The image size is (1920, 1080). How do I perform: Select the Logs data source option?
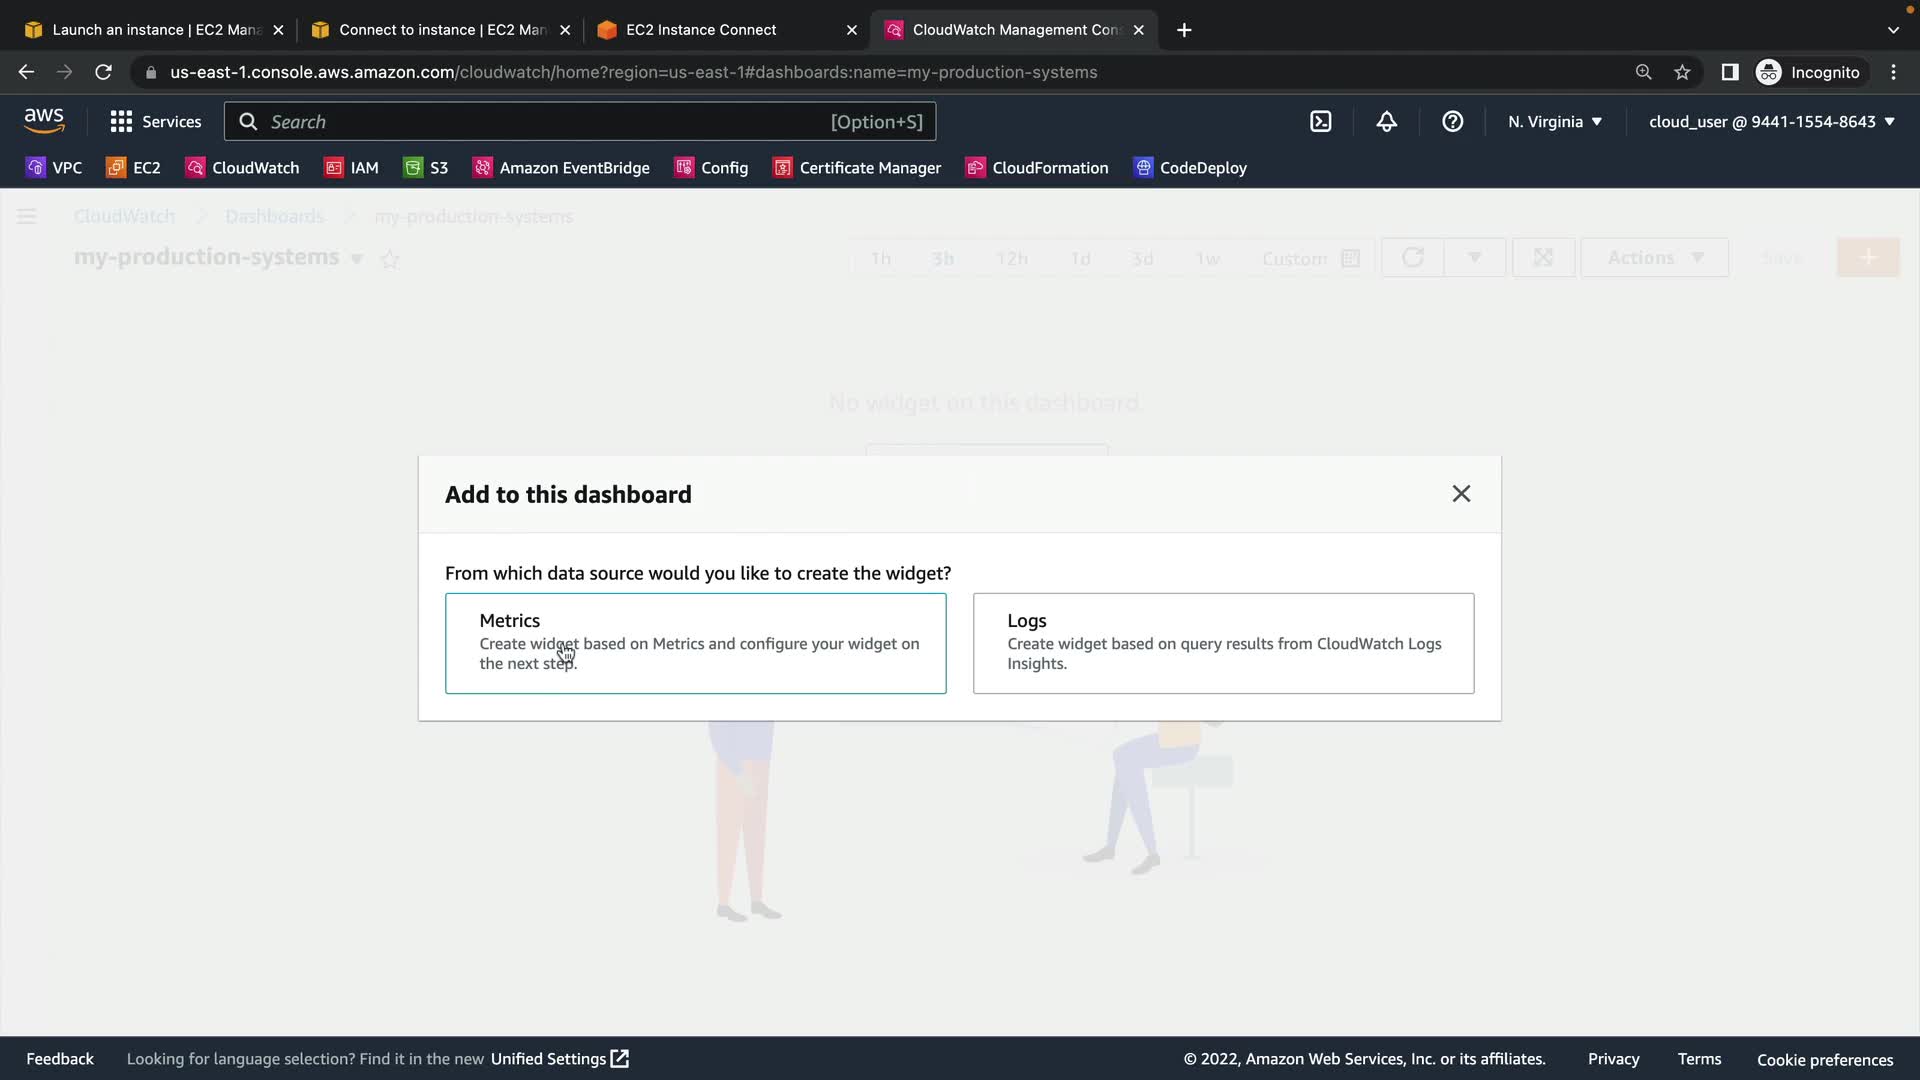tap(1222, 643)
